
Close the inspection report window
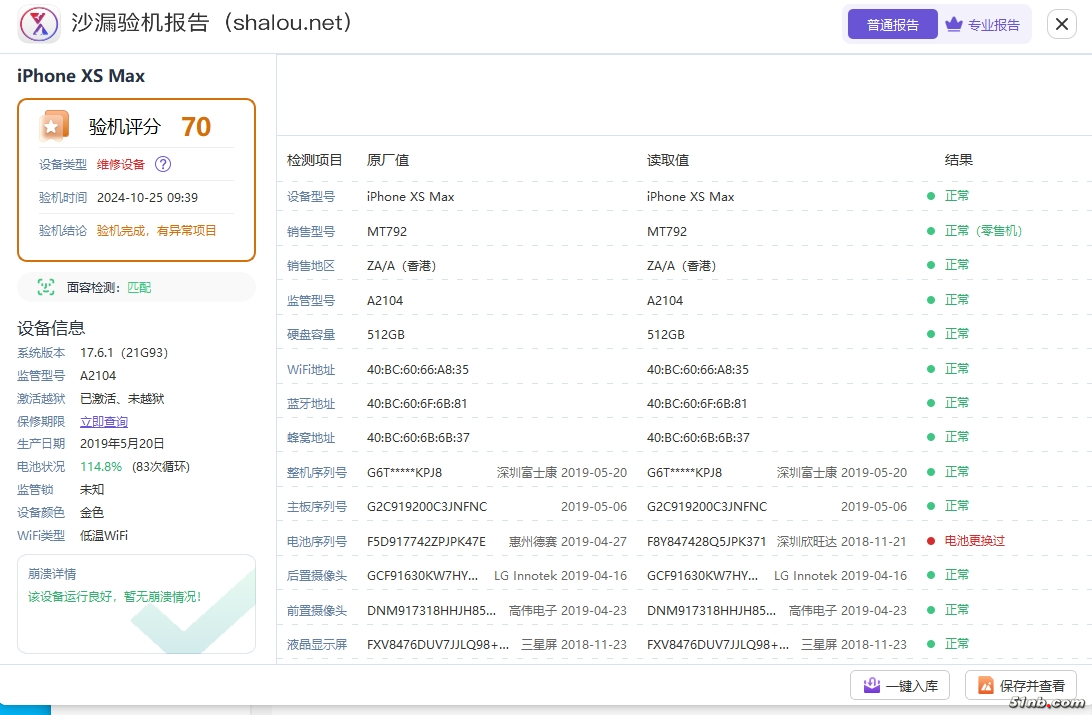pos(1061,25)
